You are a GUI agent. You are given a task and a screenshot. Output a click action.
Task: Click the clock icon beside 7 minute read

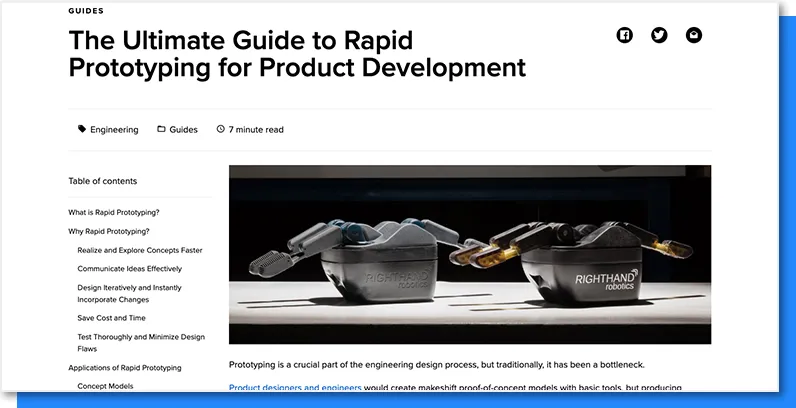220,129
